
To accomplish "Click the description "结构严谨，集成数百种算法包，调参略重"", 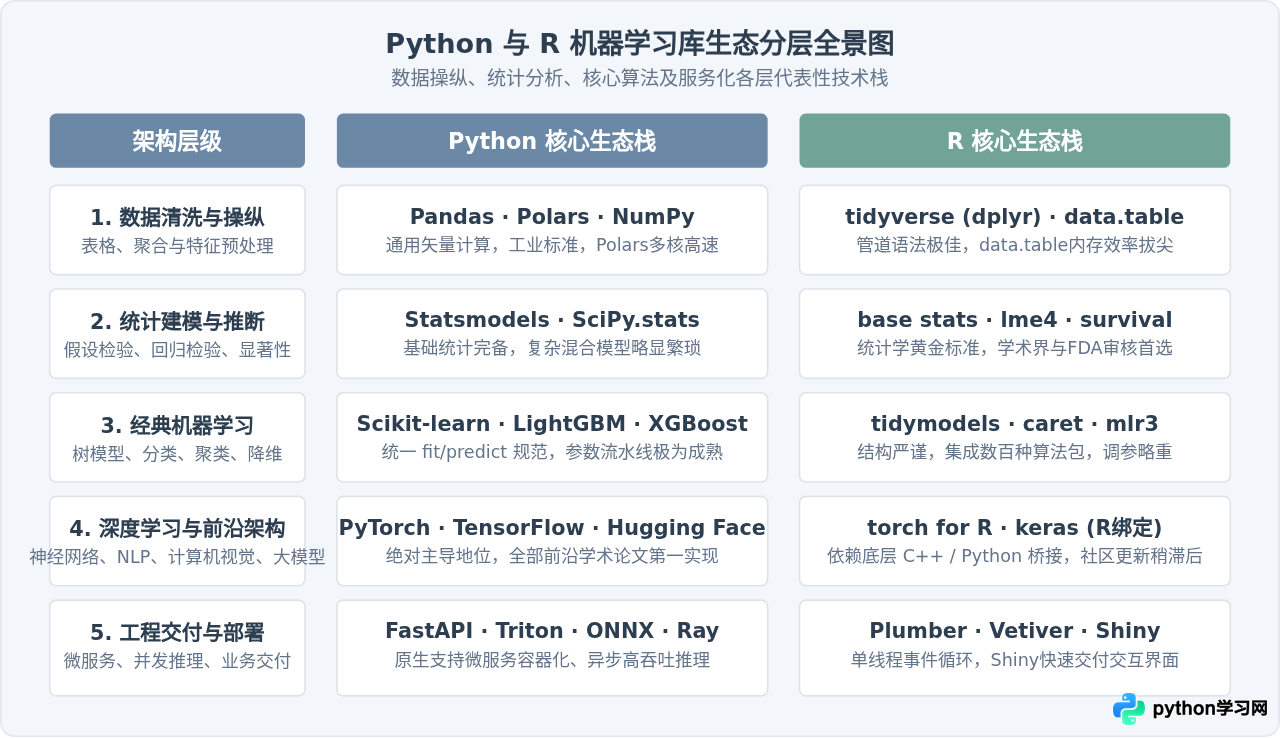I will click(x=1015, y=452).
